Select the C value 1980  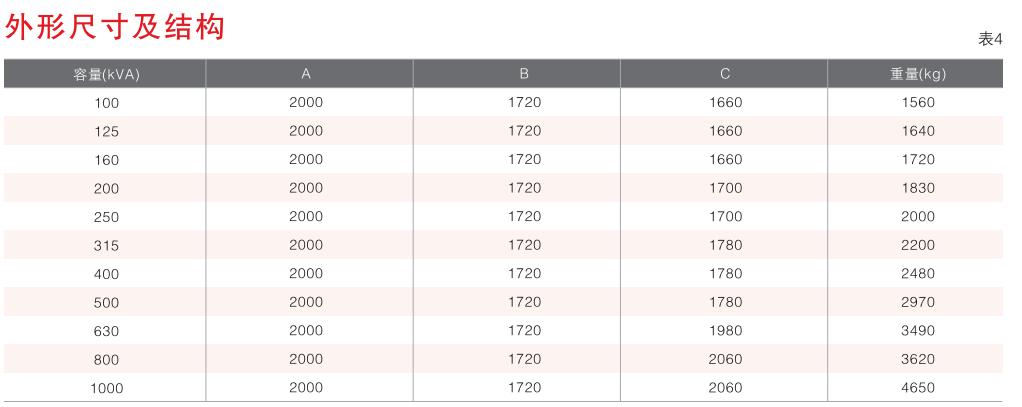tap(725, 331)
